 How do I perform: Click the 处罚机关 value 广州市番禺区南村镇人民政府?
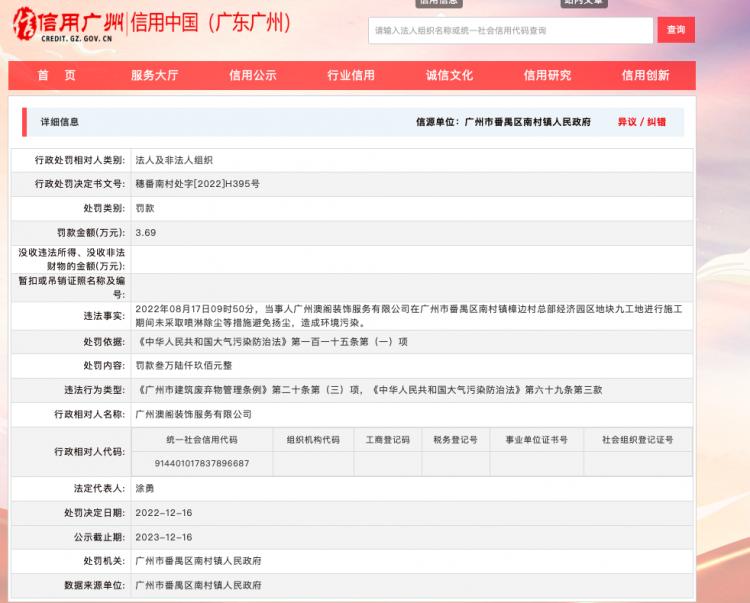(199, 561)
